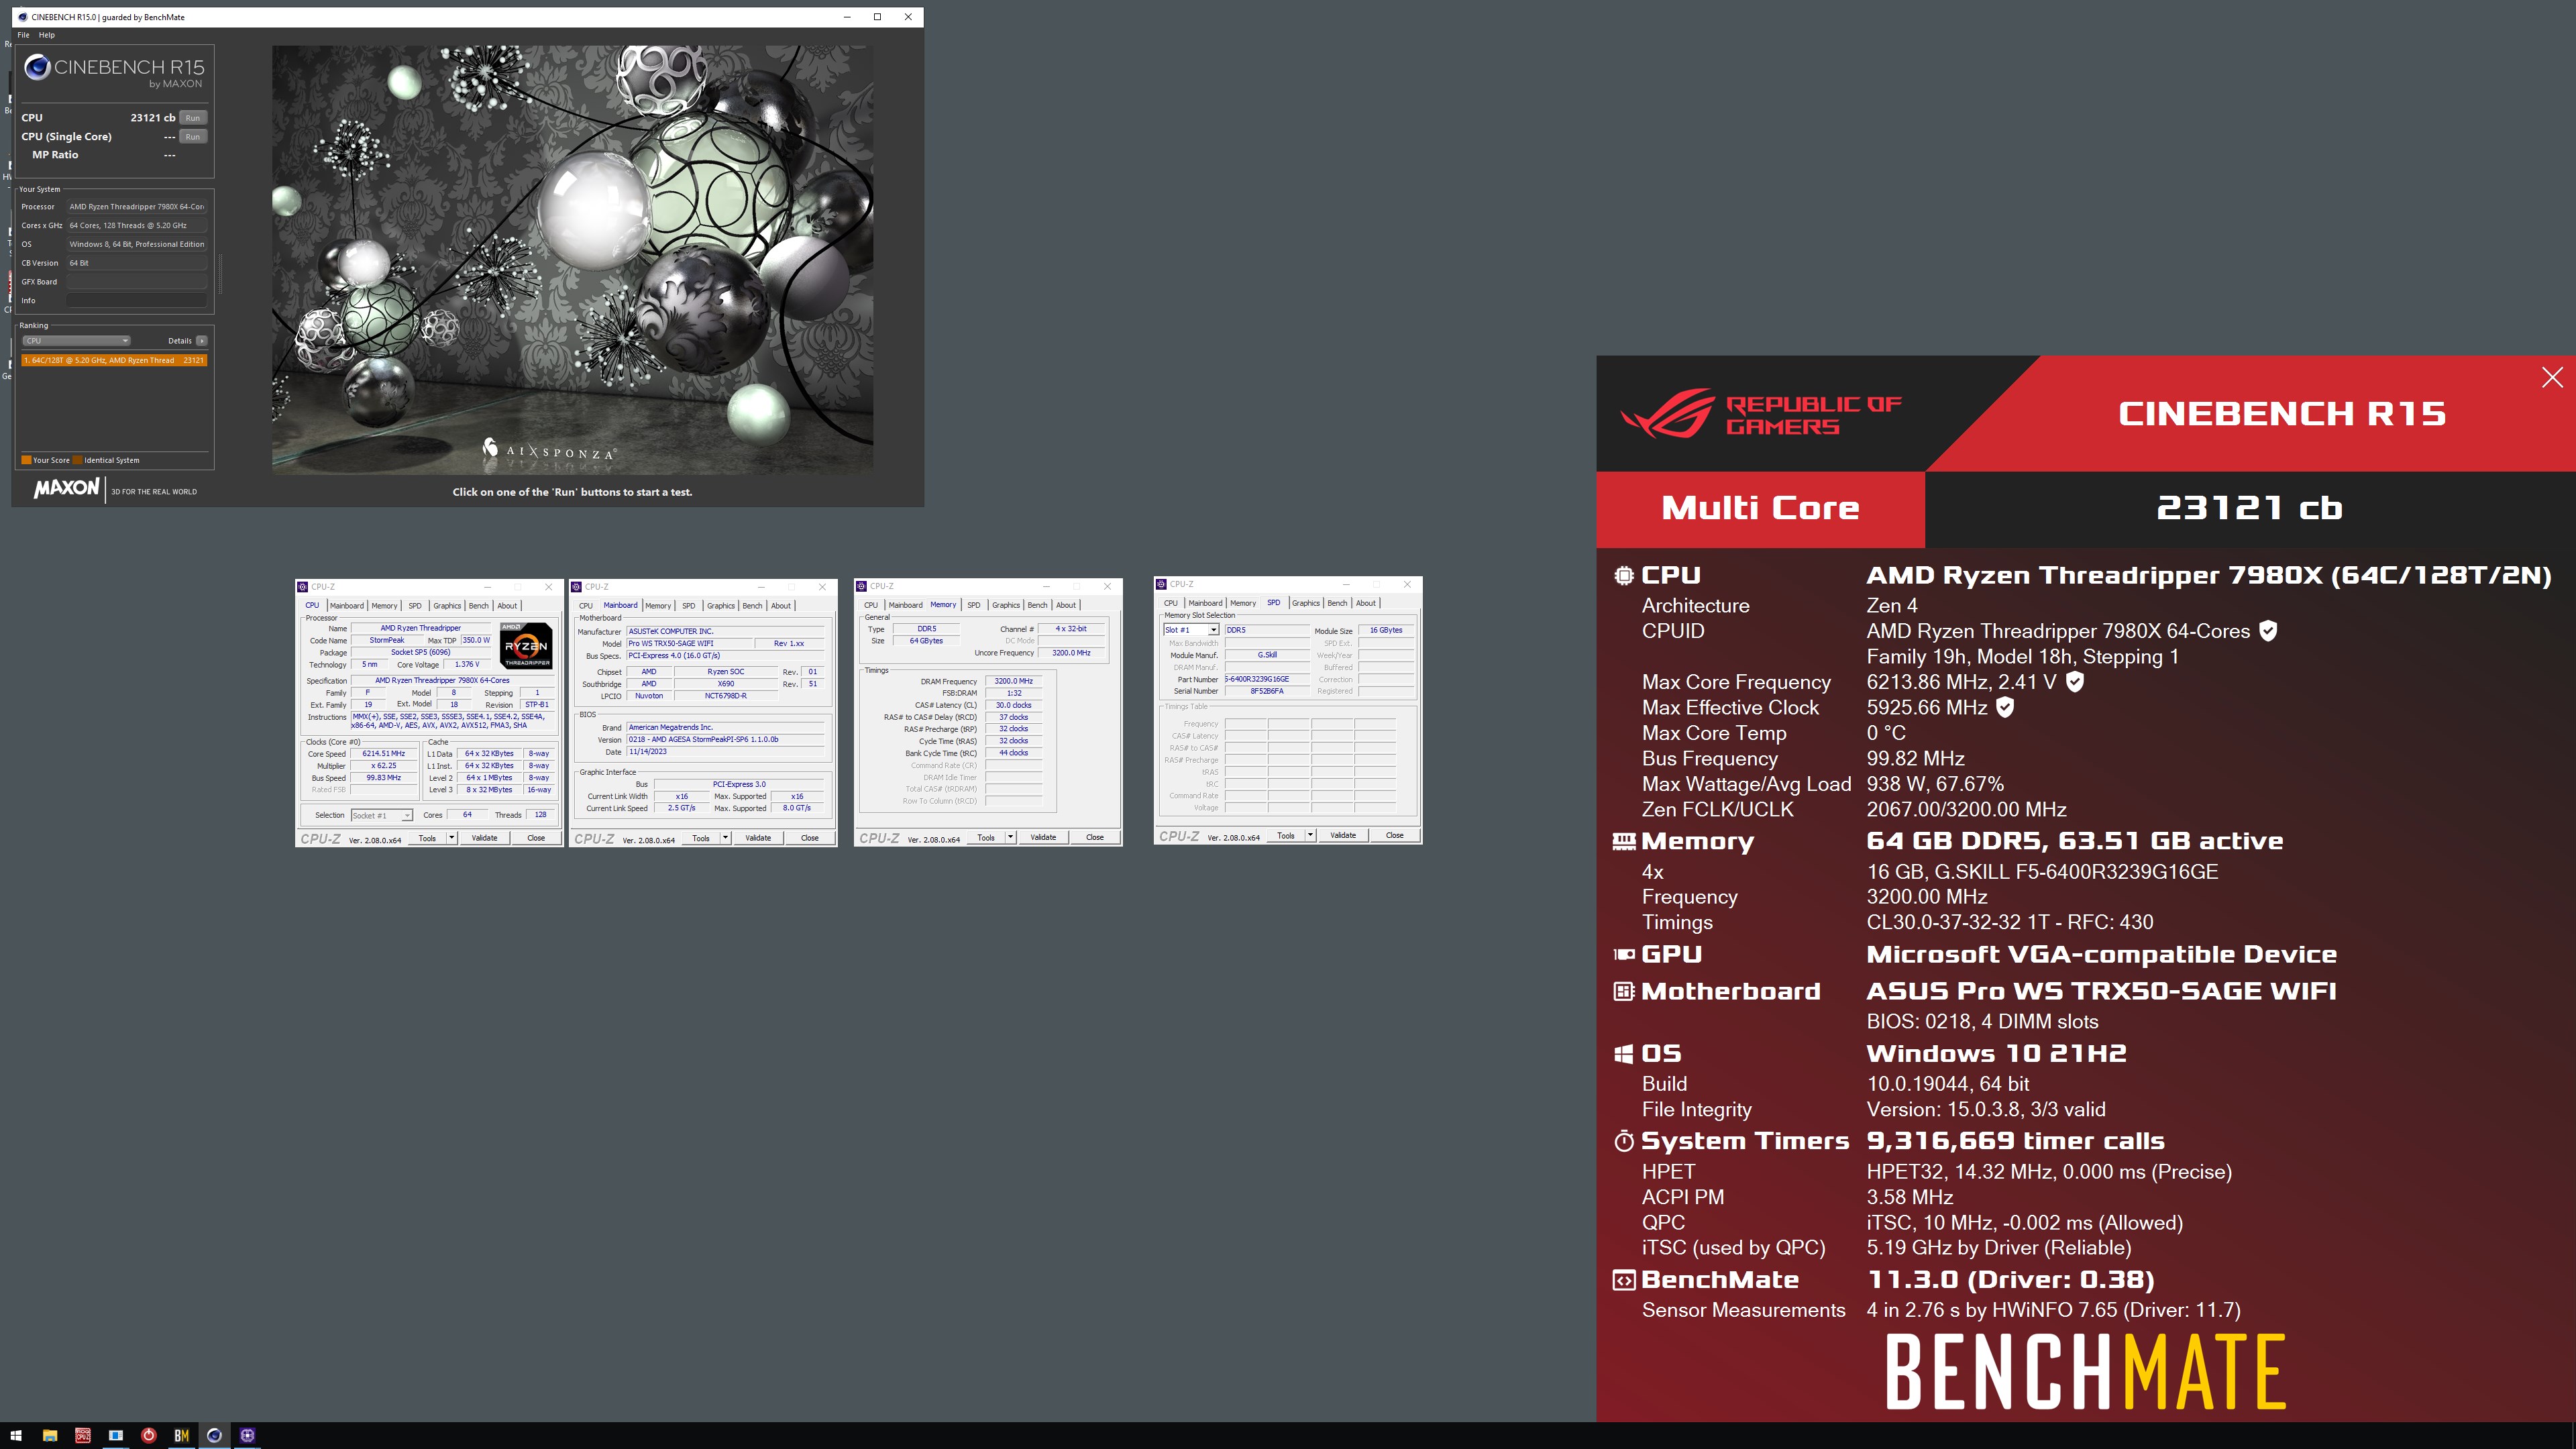Open ROG CPU-Z taskbar icon

(x=83, y=1435)
